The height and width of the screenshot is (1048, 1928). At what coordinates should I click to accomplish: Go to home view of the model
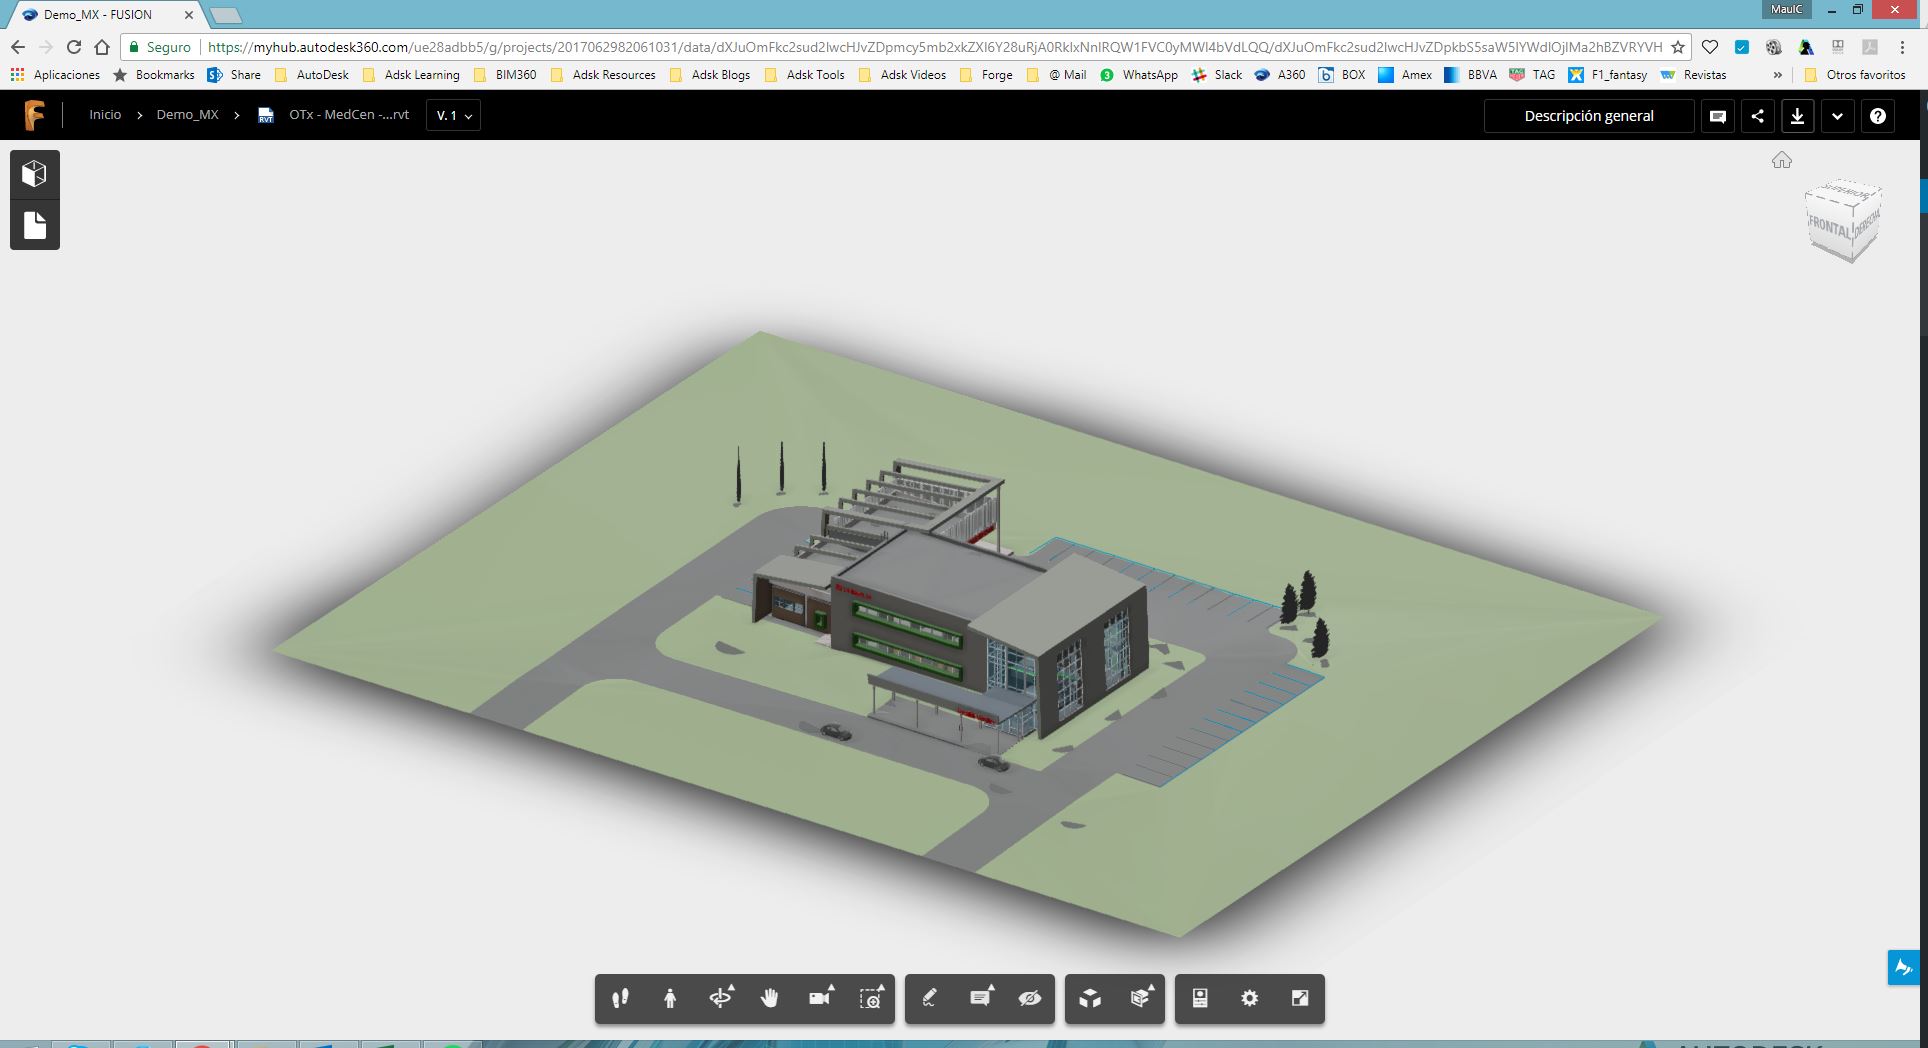(1782, 160)
